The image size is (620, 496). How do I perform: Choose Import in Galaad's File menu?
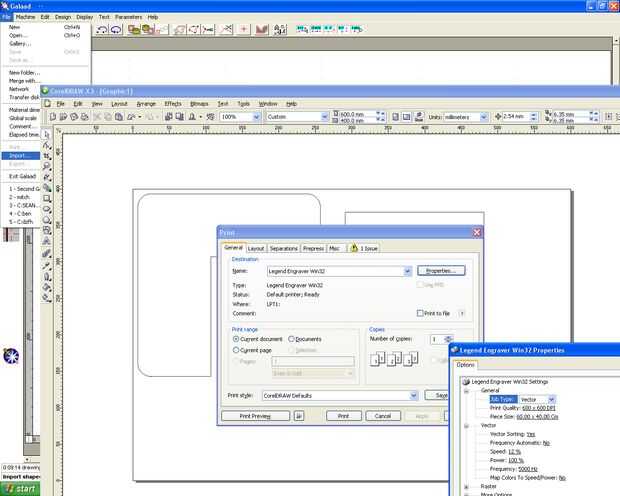click(x=21, y=155)
